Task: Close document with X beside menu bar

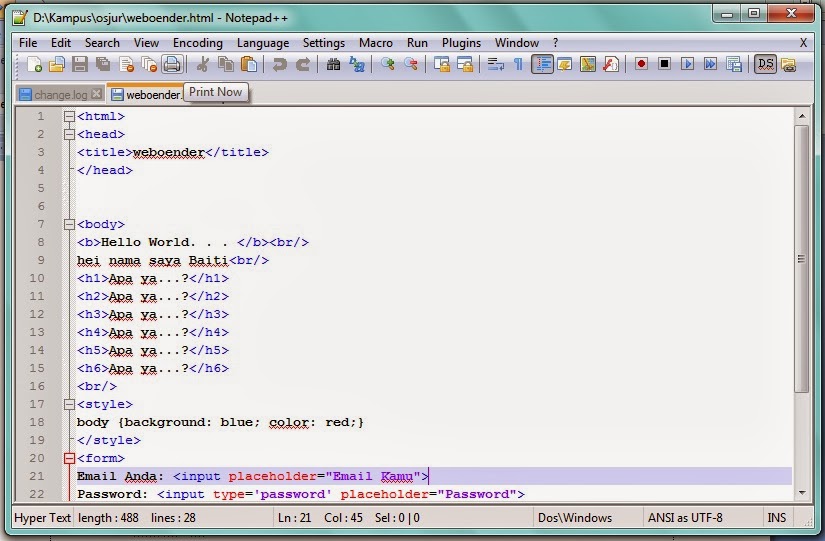Action: (803, 43)
